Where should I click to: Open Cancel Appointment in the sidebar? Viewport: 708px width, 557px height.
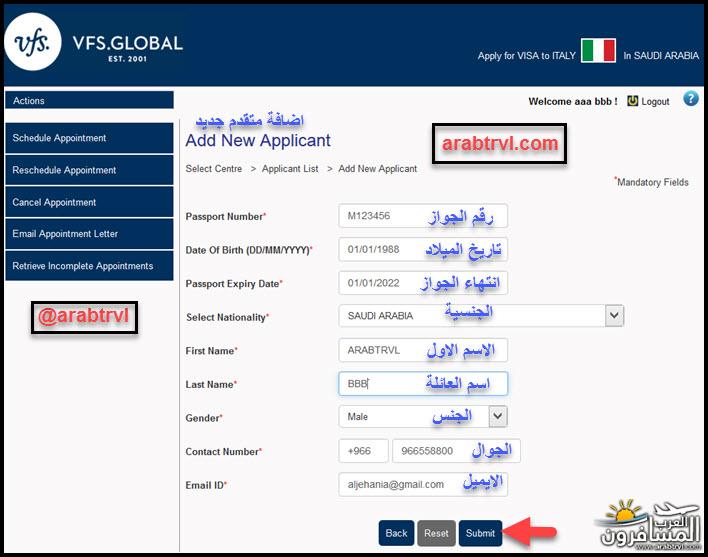pyautogui.click(x=89, y=202)
